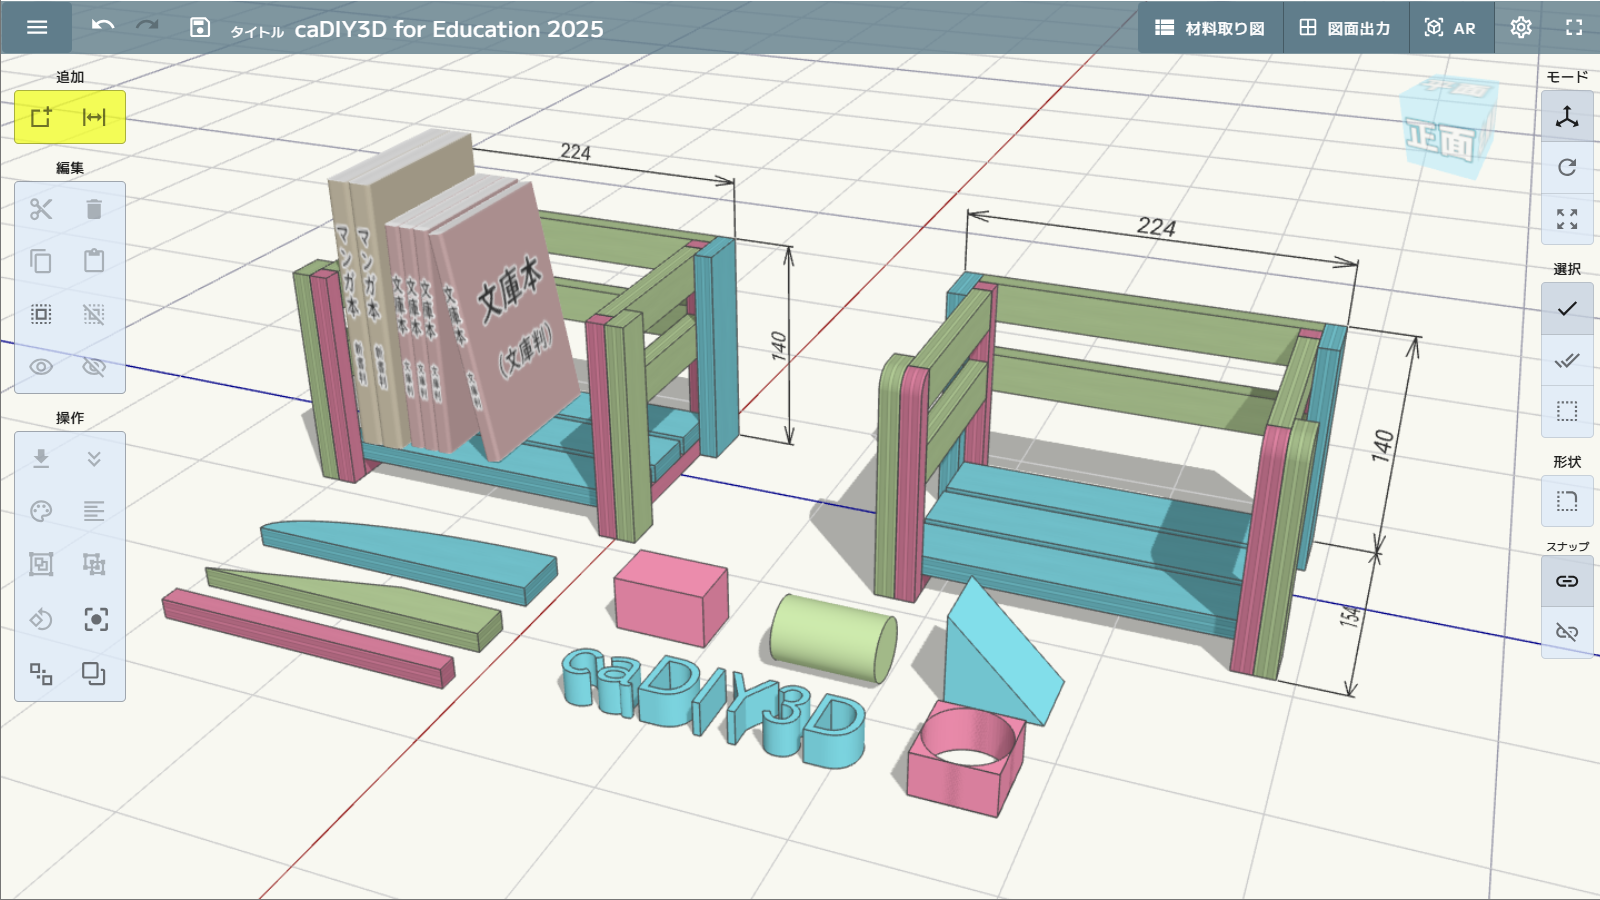
Task: Click the resize frame icon in 操作
Action: pos(94,564)
